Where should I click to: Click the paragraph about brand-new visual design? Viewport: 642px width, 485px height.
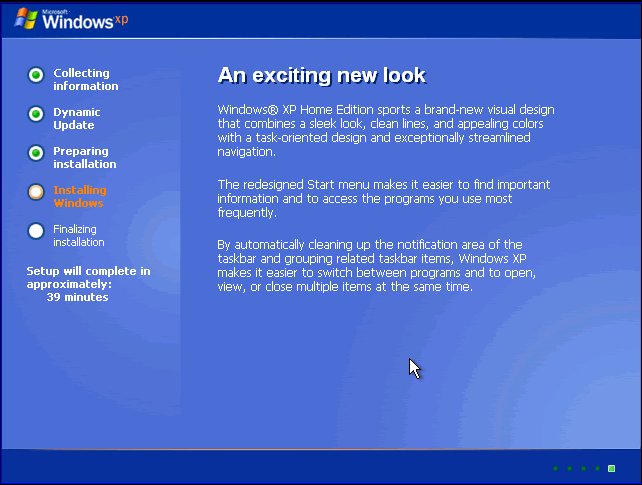click(x=385, y=131)
